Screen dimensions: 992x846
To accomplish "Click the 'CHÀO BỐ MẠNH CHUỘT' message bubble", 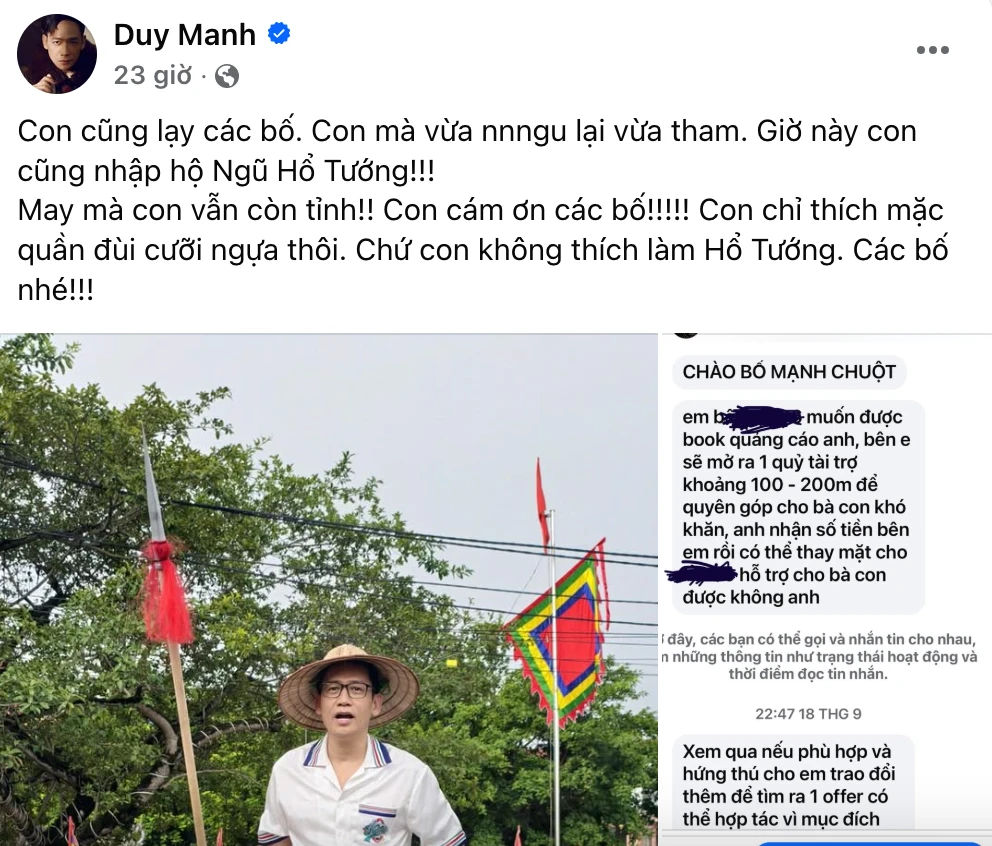I will [x=789, y=371].
